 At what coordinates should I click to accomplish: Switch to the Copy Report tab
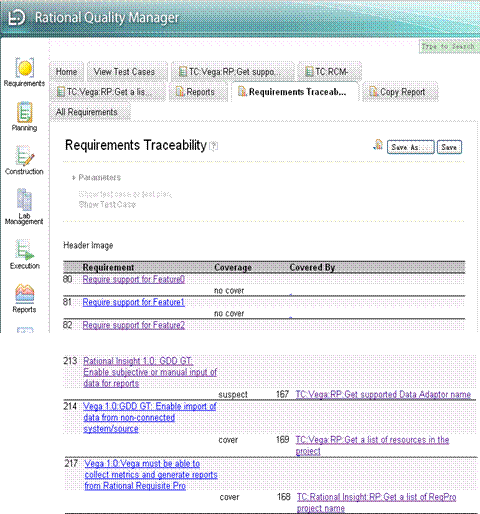pos(399,92)
